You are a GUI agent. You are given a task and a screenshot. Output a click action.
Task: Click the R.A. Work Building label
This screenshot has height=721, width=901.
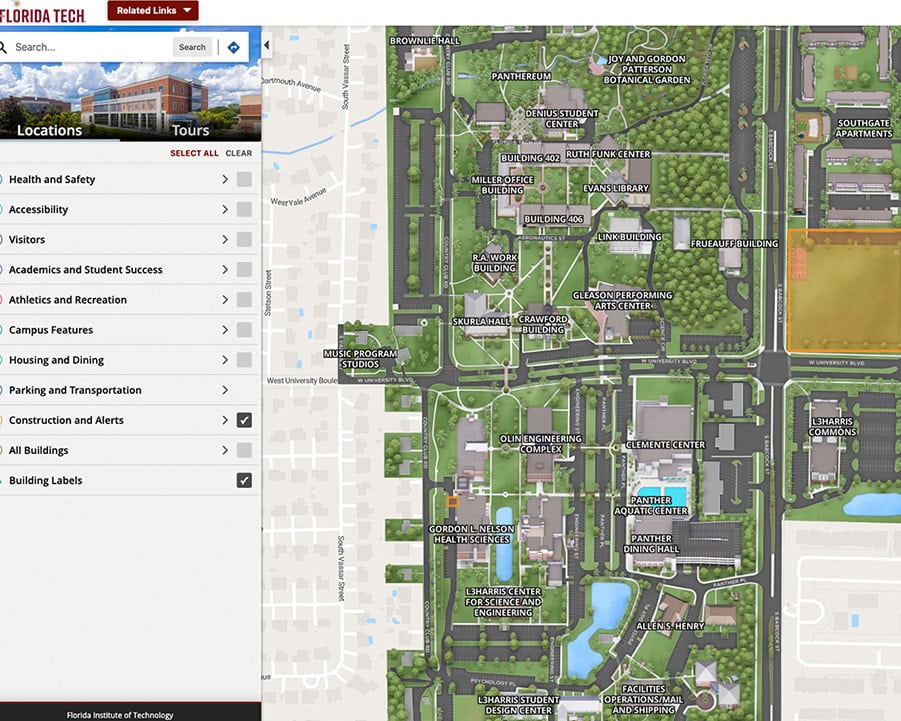[x=495, y=263]
